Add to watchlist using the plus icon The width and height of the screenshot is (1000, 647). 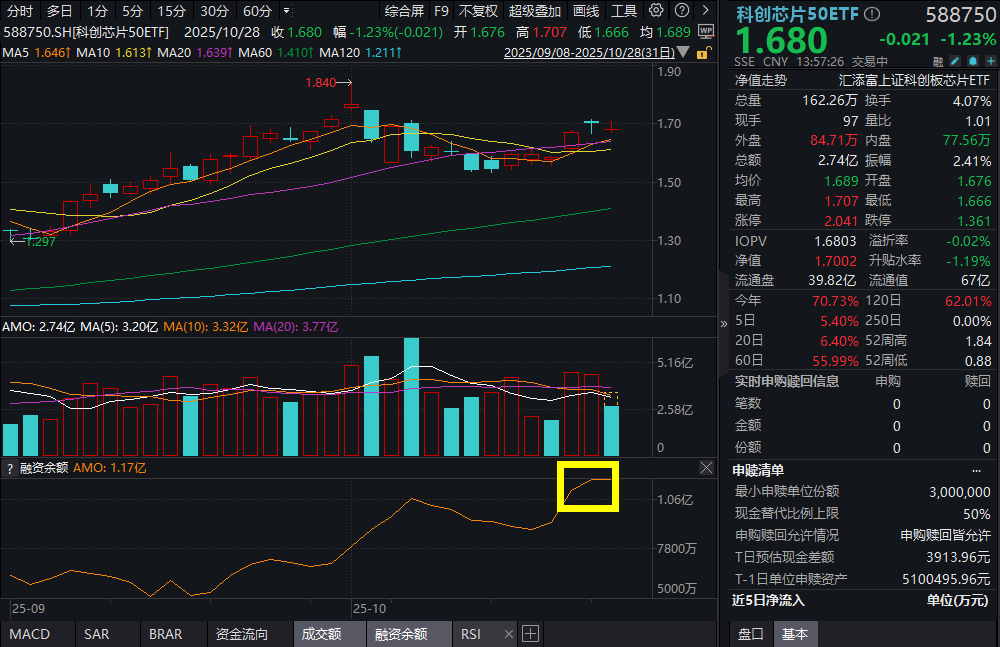coord(990,62)
